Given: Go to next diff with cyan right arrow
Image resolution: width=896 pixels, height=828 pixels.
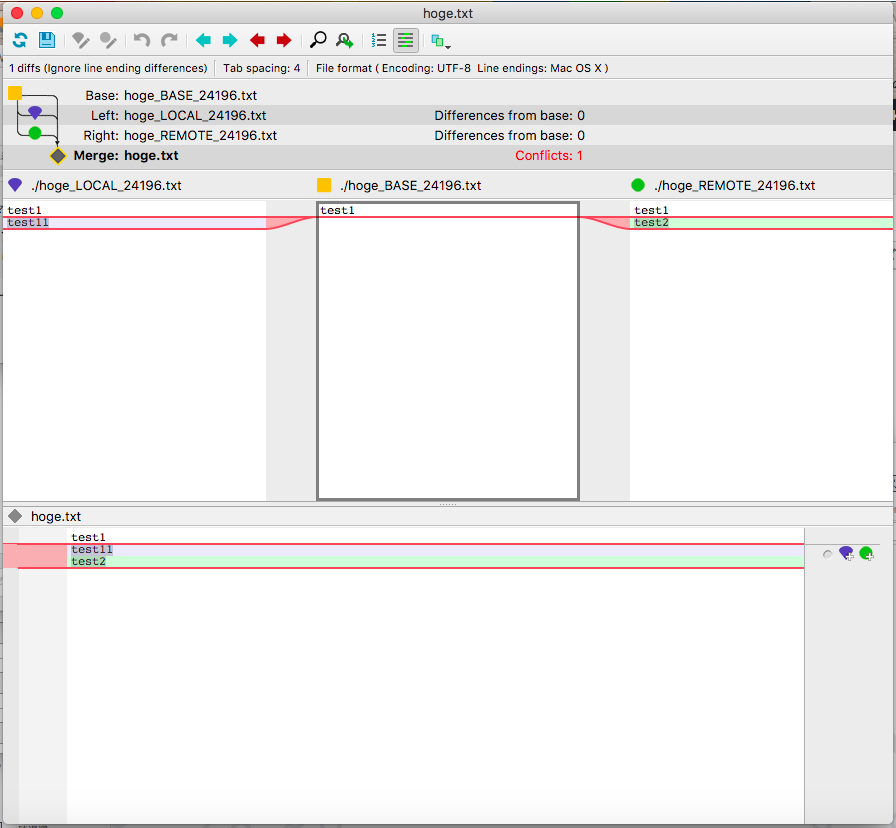Looking at the screenshot, I should 230,40.
